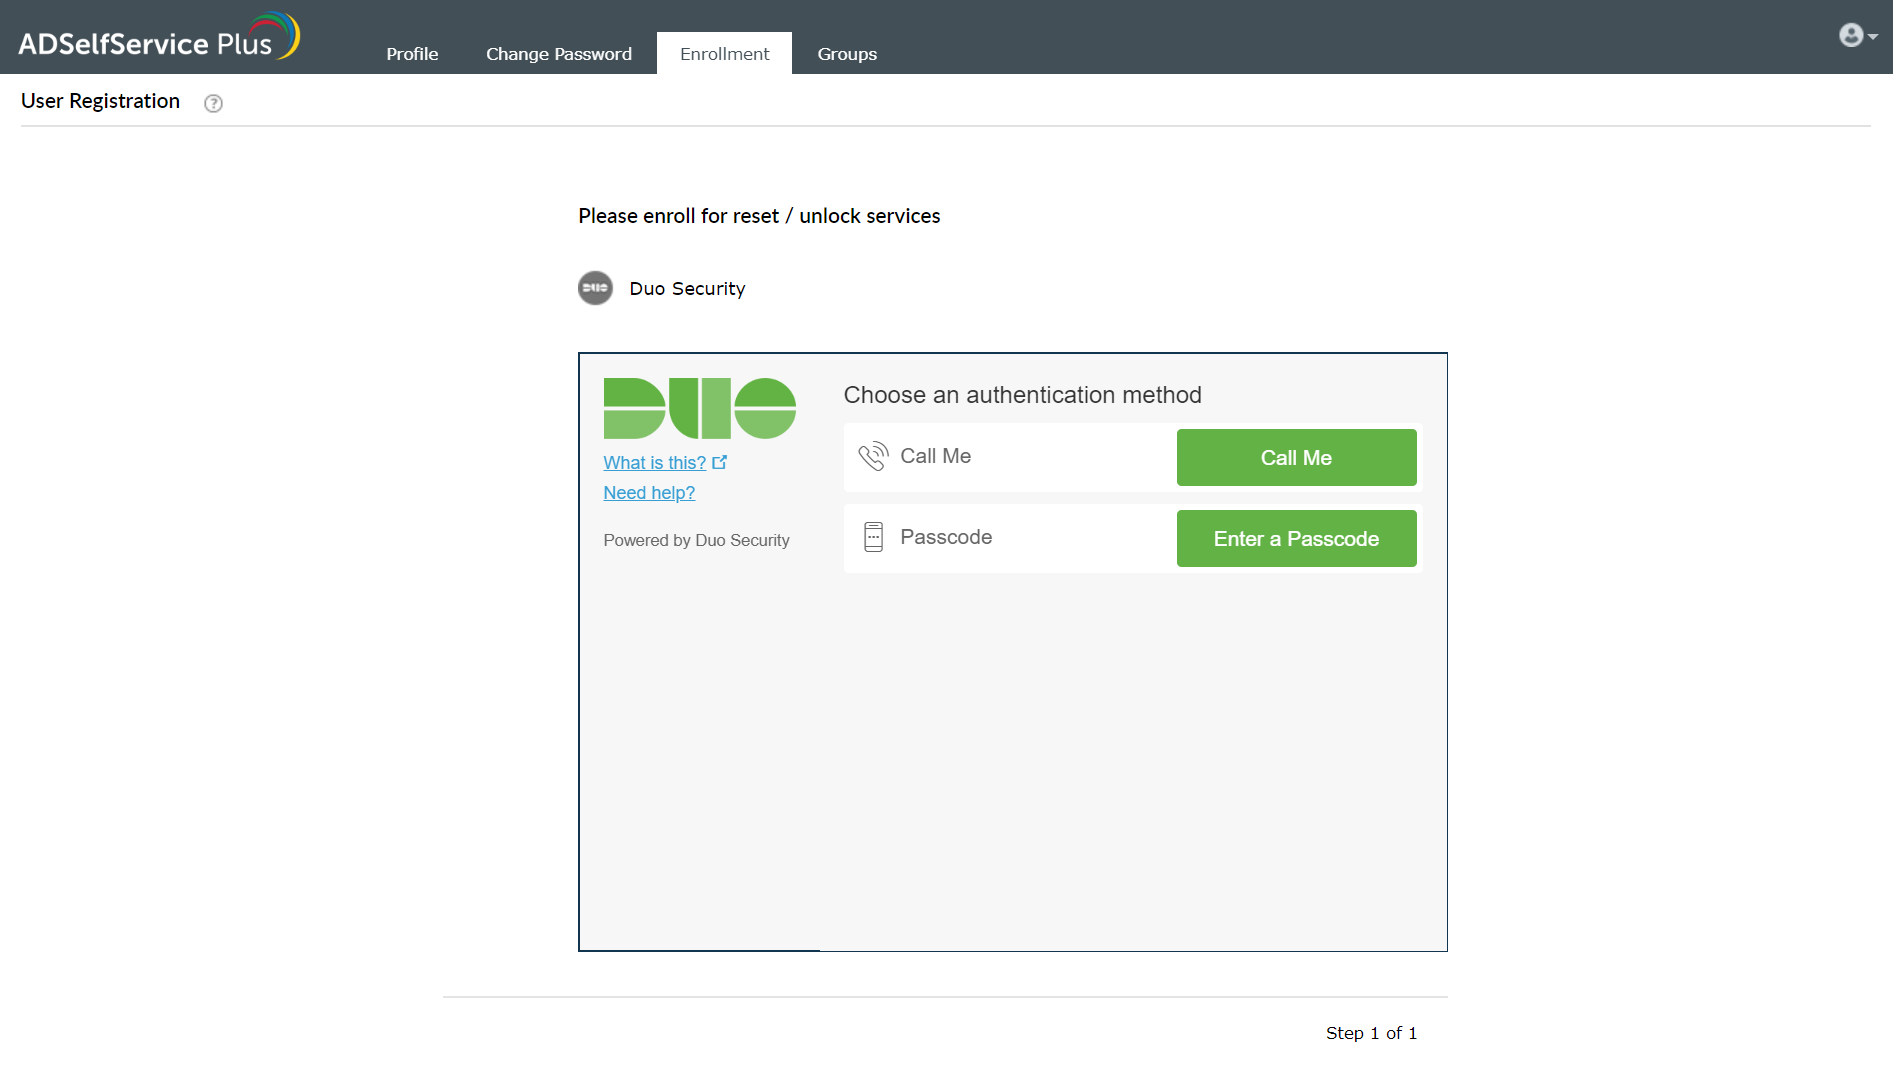
Task: Click the mobile device icon beside Passcode
Action: click(x=873, y=537)
